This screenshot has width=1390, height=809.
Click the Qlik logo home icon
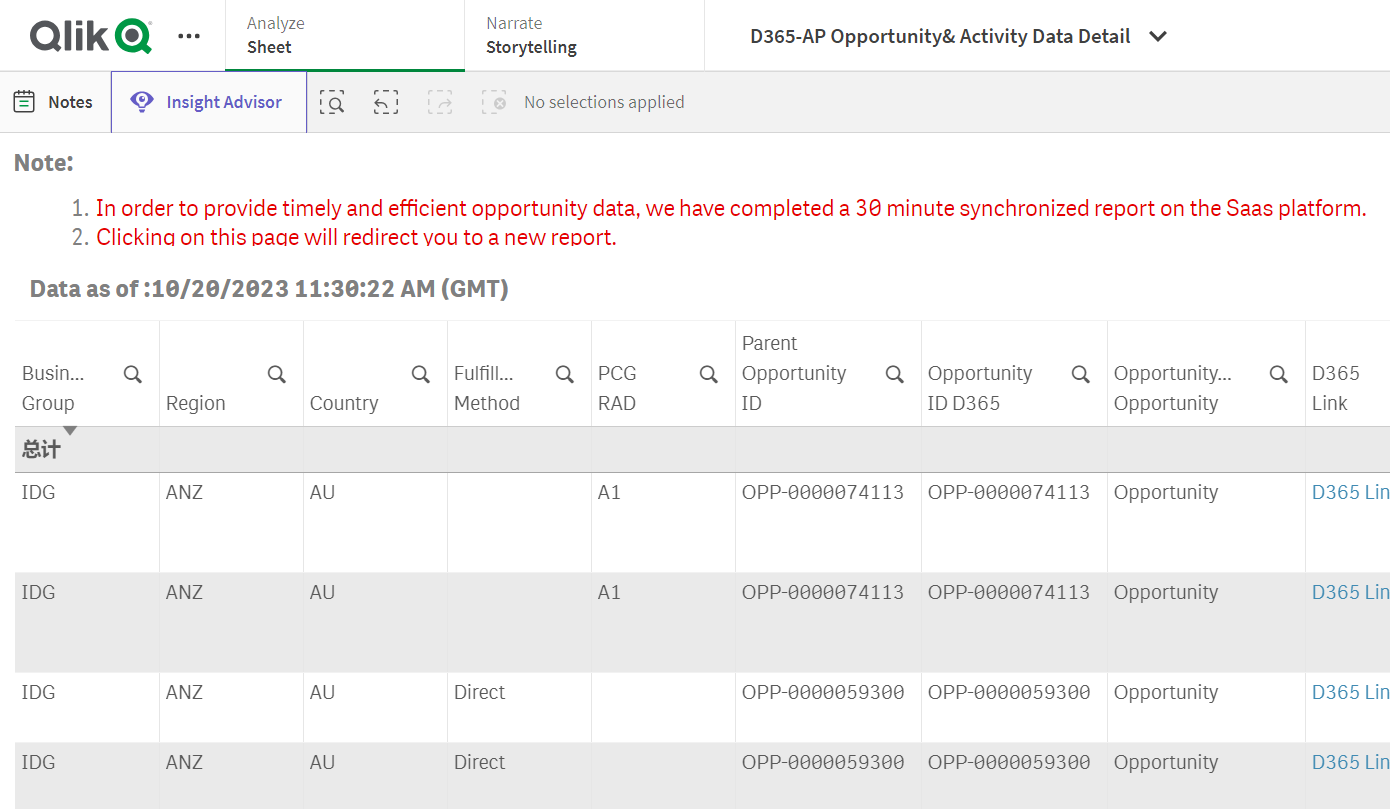[90, 36]
